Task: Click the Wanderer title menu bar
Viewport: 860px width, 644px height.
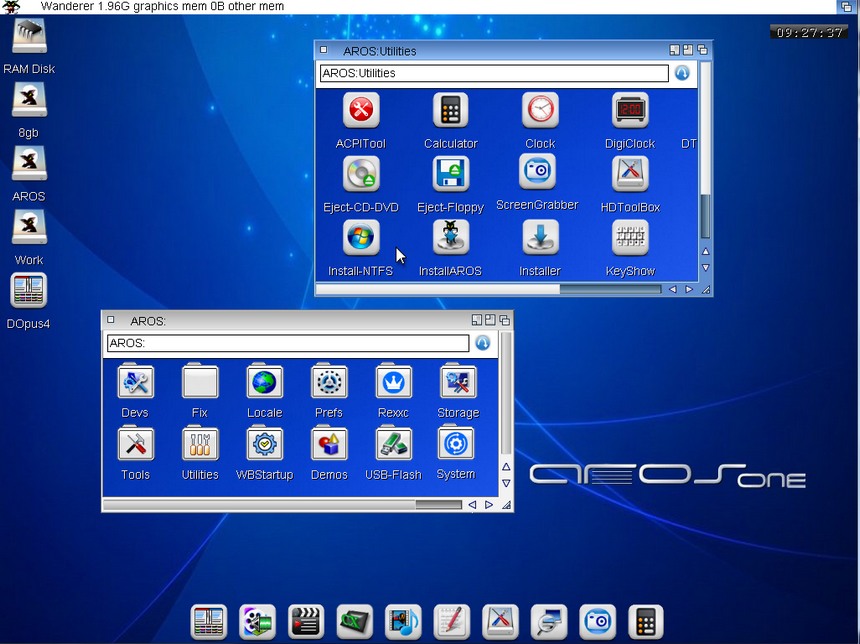Action: coord(160,6)
